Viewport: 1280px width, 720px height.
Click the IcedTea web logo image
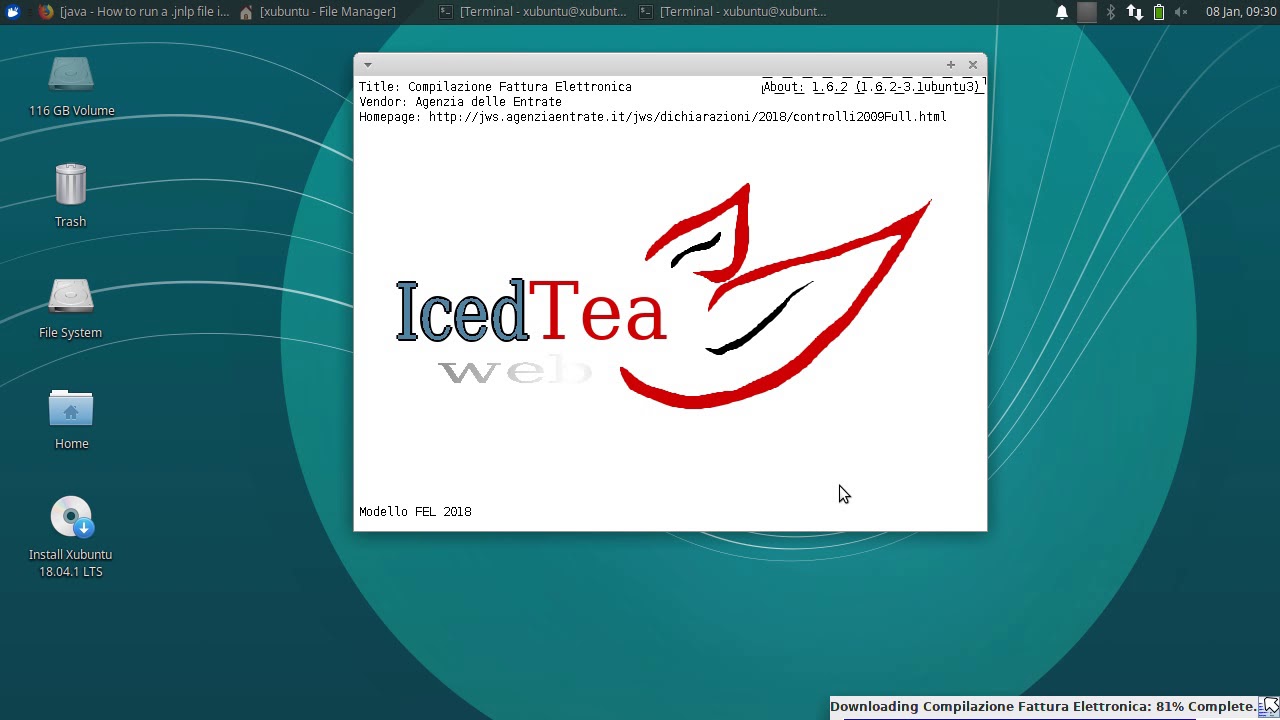(x=664, y=297)
